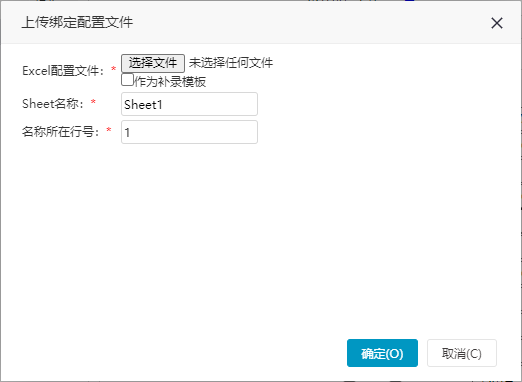Viewport: 522px width, 382px height.
Task: Place cursor after Sheet1 text in field
Action: click(x=163, y=105)
